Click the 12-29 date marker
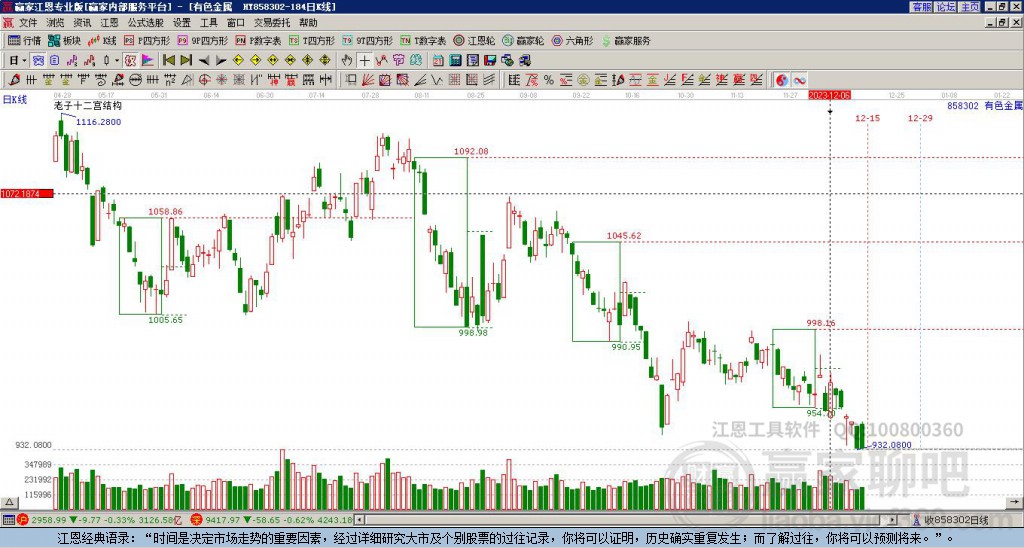This screenshot has height=548, width=1024. [920, 118]
